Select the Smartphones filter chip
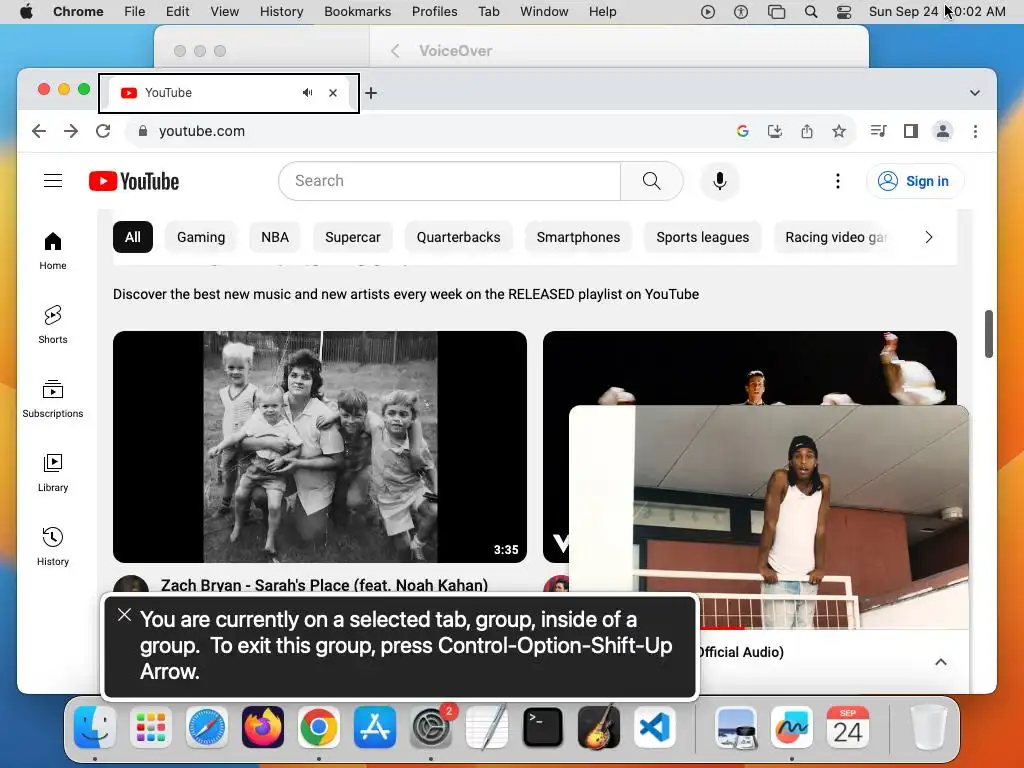Viewport: 1024px width, 768px height. click(578, 237)
